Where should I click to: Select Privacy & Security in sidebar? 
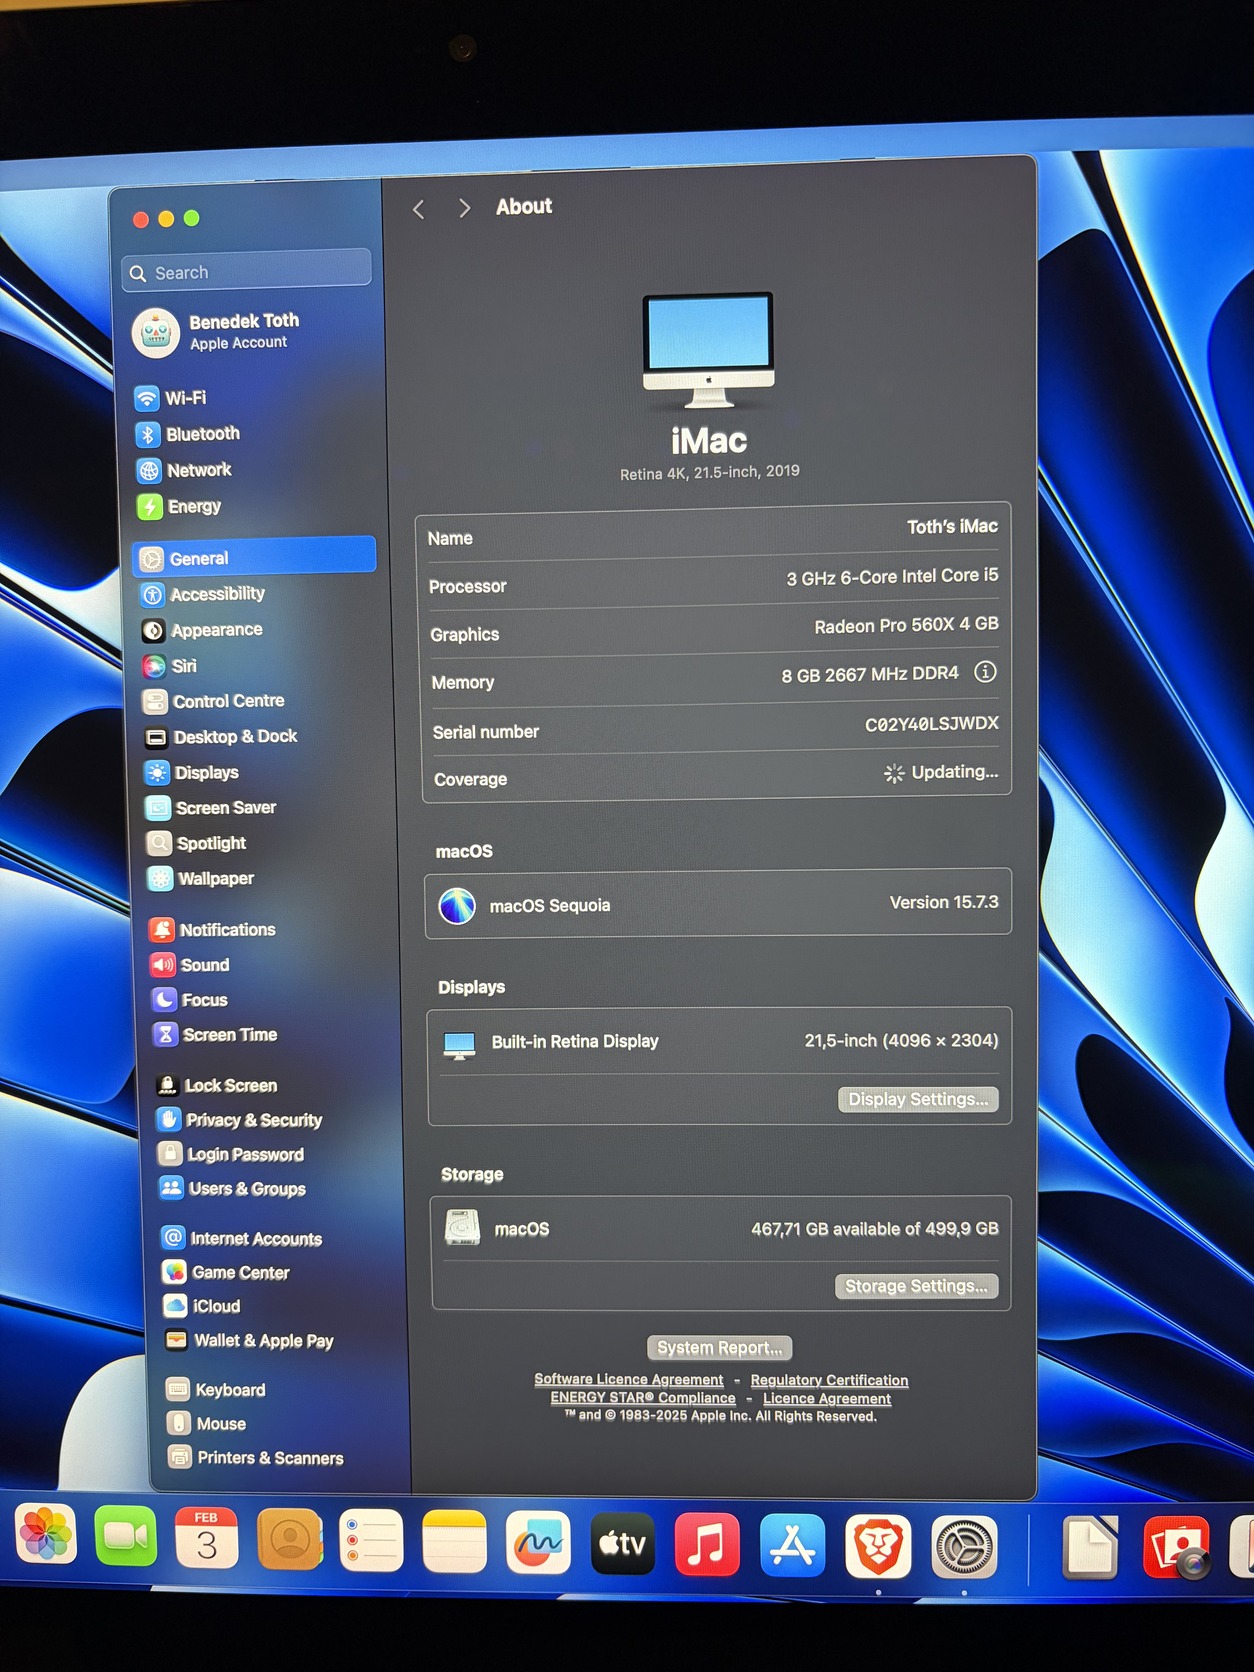coord(240,1120)
